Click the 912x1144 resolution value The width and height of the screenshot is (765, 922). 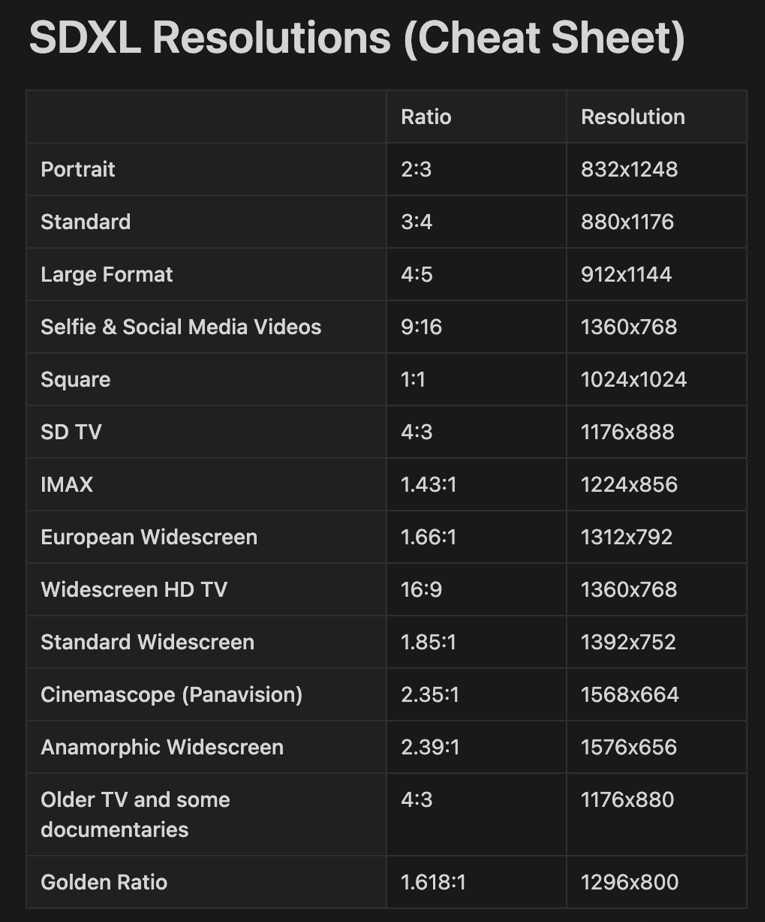tap(626, 274)
